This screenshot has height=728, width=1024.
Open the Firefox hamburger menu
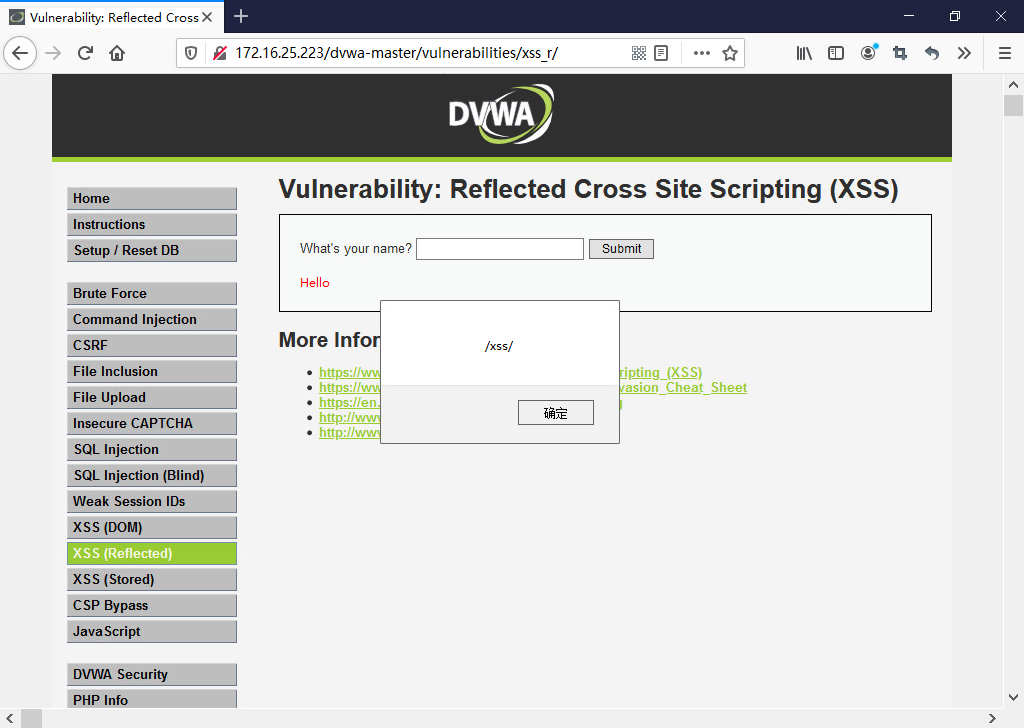pyautogui.click(x=1005, y=53)
